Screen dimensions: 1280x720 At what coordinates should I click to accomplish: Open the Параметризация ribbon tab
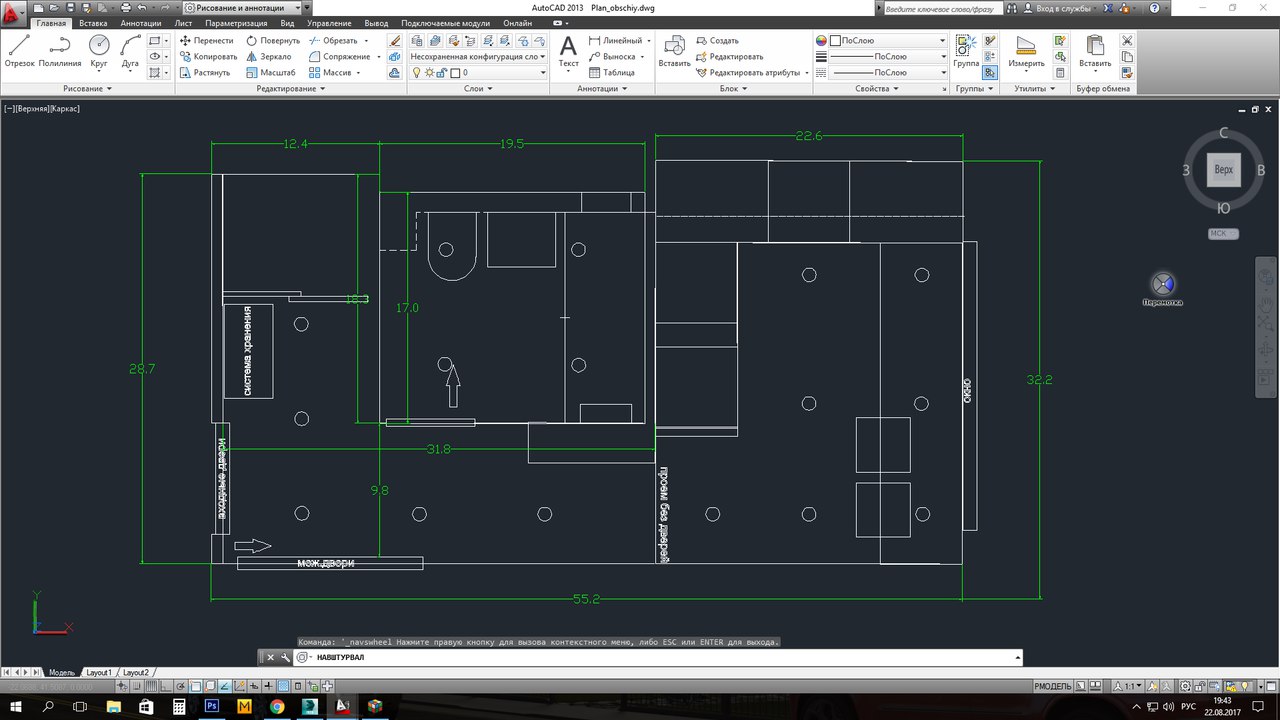pos(236,23)
